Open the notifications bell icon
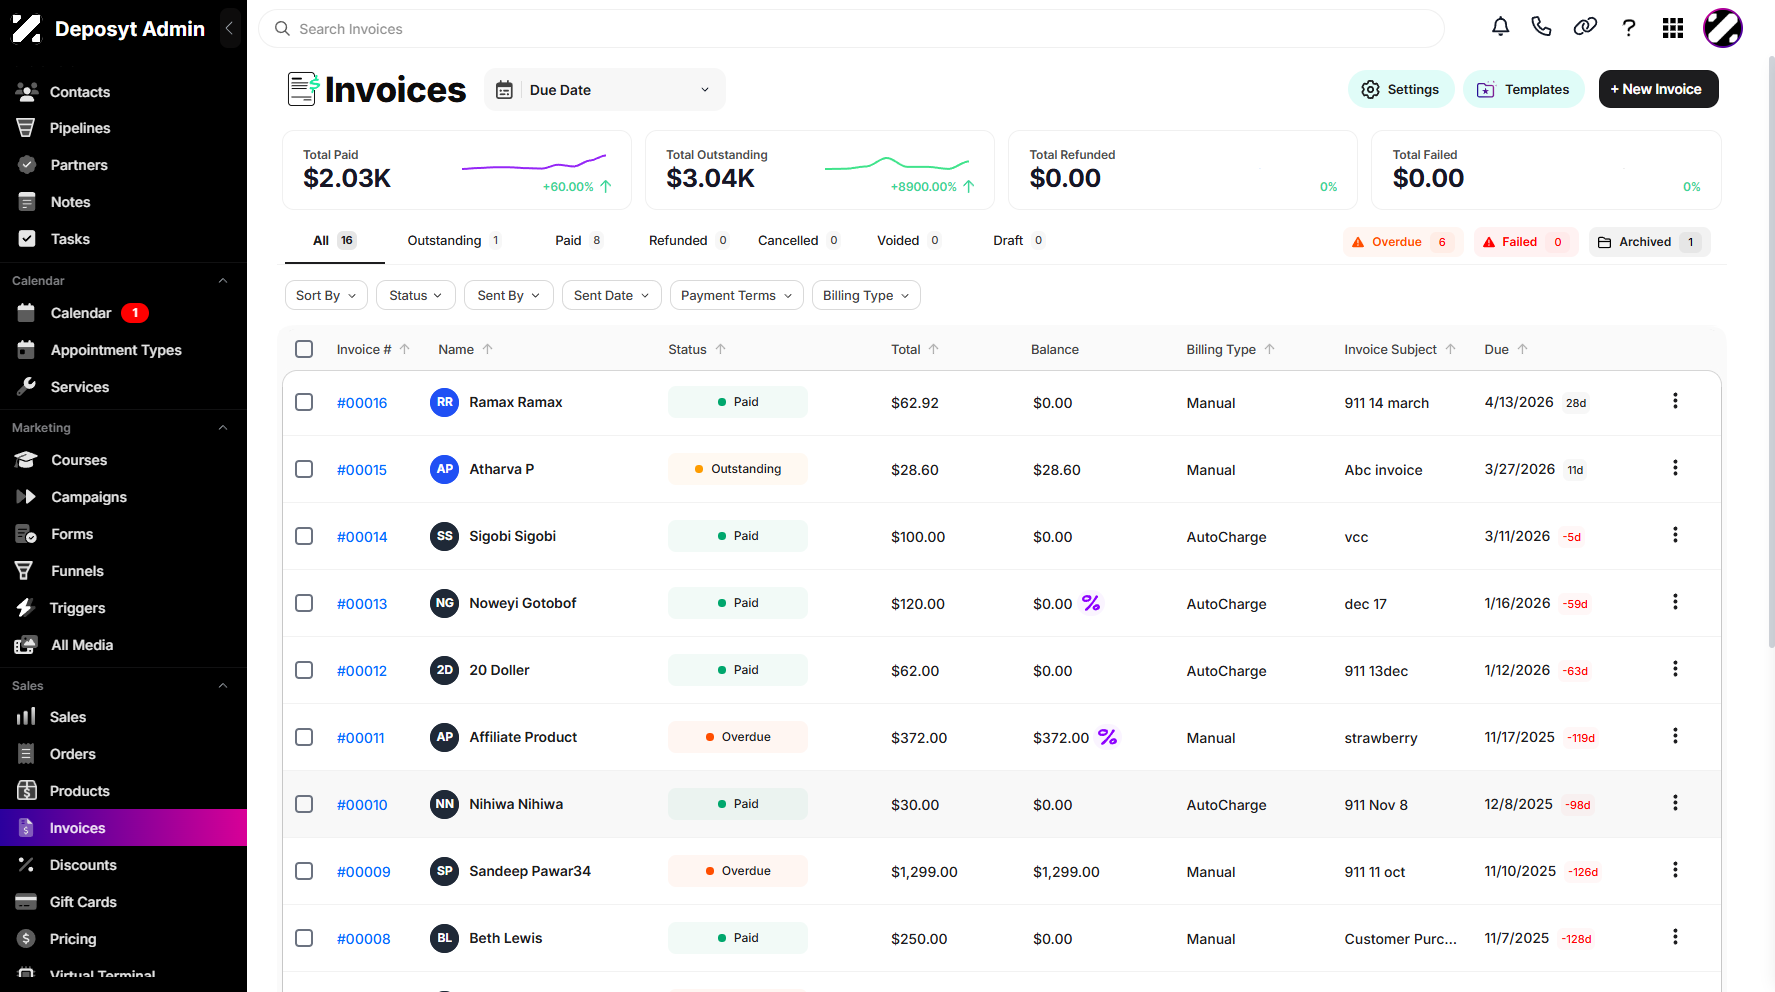Screen dimensions: 1775x992 pos(1500,27)
